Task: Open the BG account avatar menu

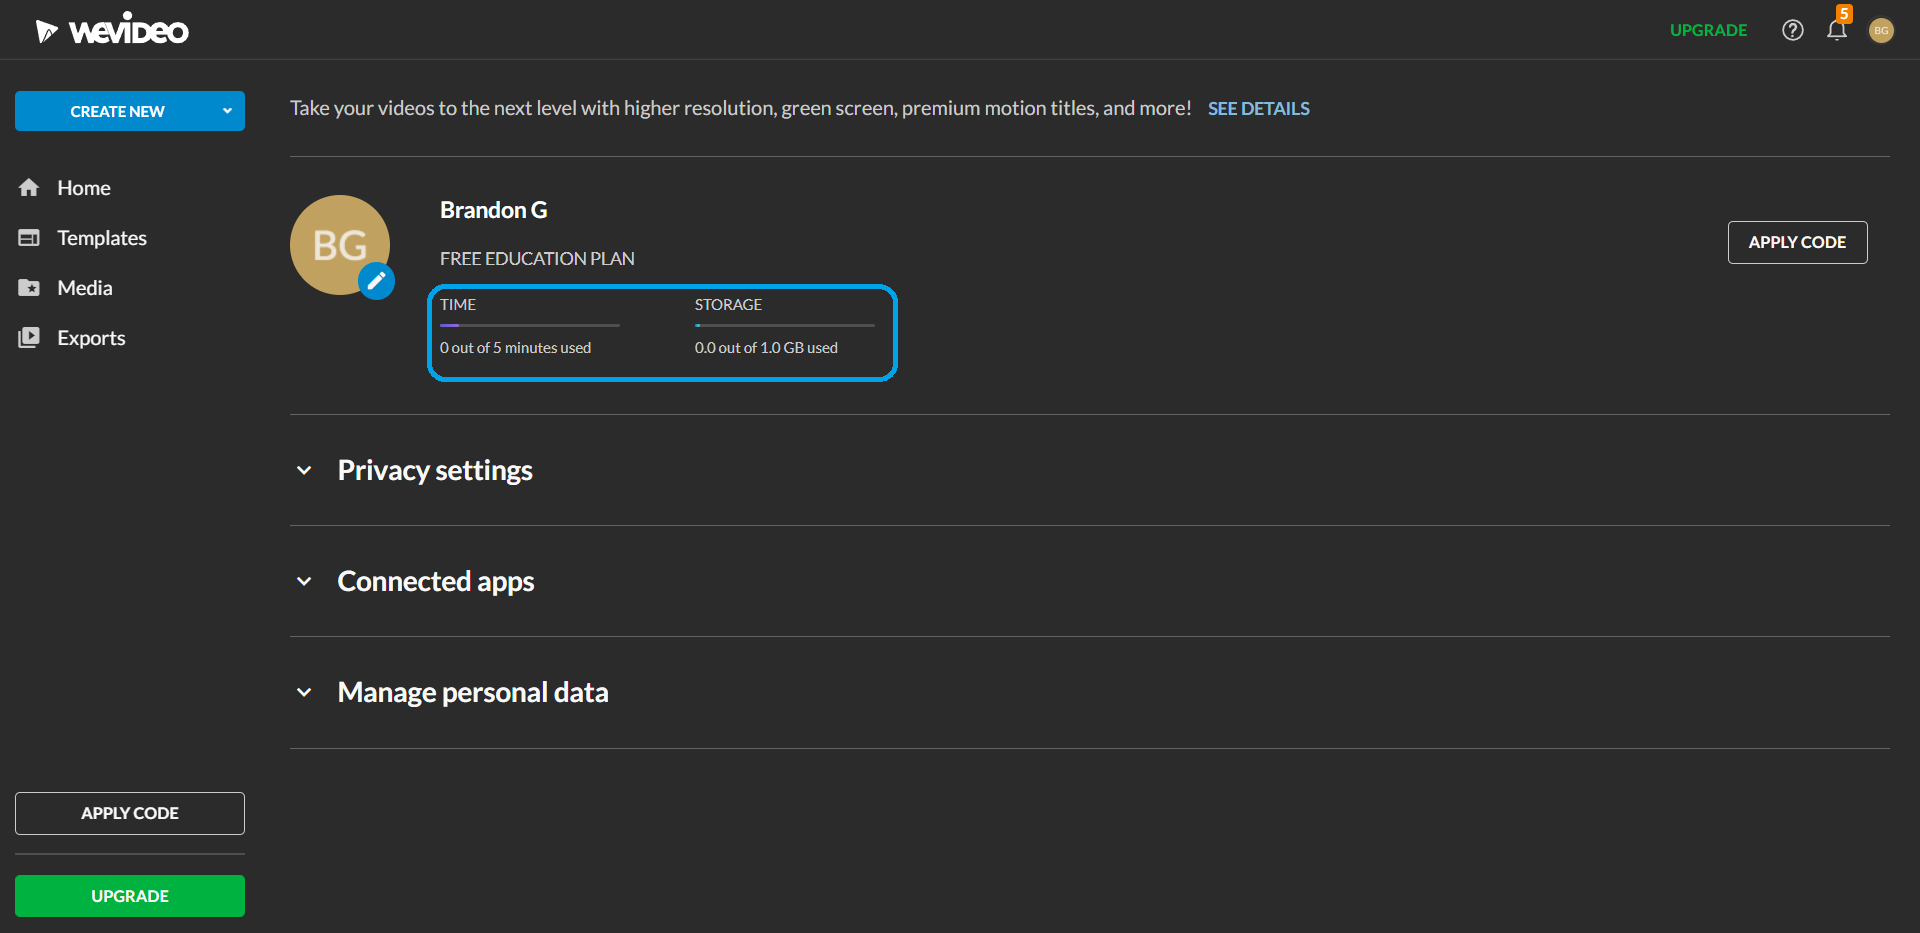Action: [1881, 30]
